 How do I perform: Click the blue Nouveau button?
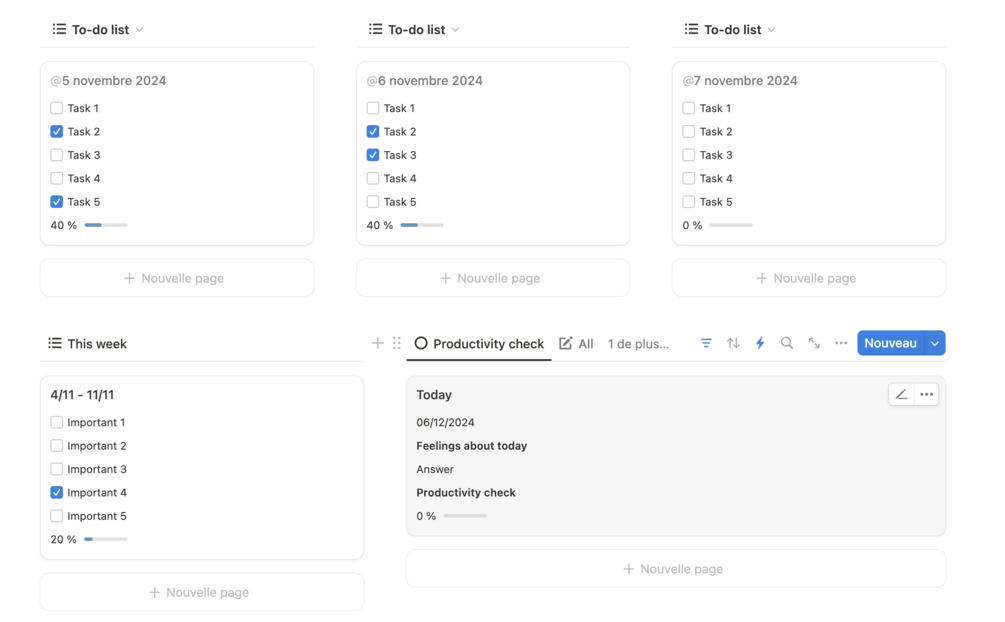[890, 343]
